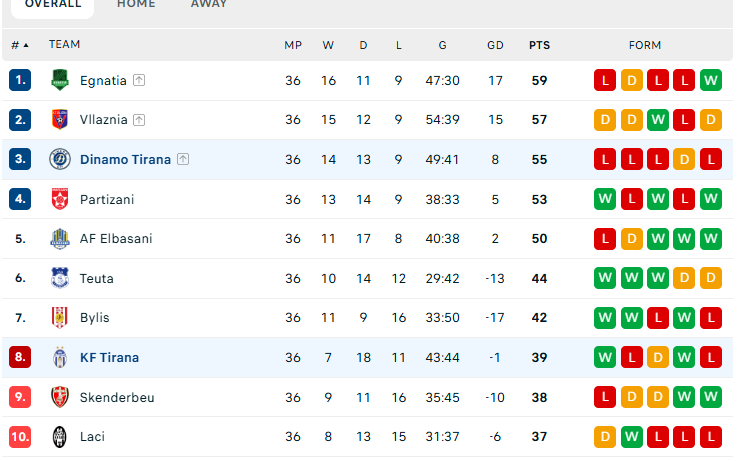Image resolution: width=745 pixels, height=461 pixels.
Task: Click the Bylis club logo
Action: tap(60, 318)
